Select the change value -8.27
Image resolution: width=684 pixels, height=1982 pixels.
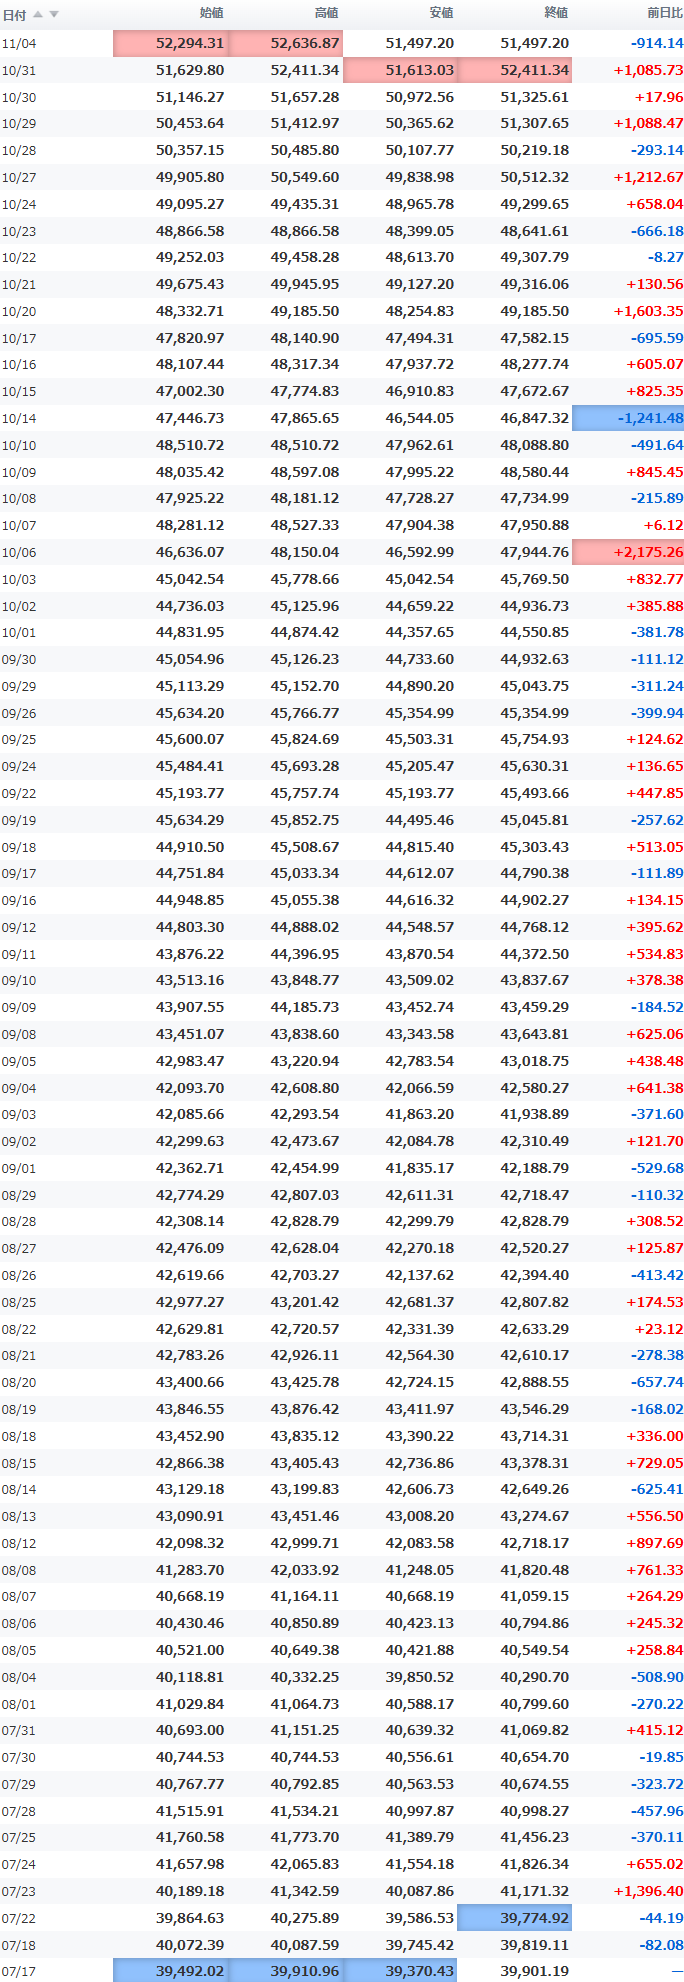[x=665, y=257]
